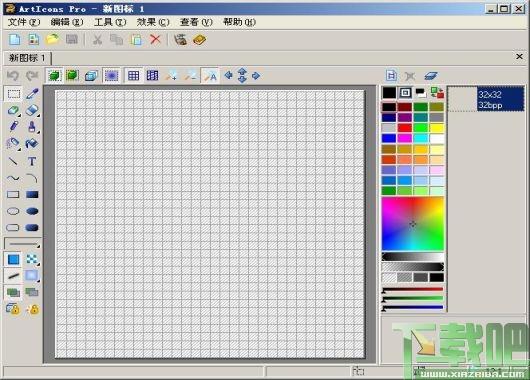Image resolution: width=530 pixels, height=380 pixels.
Task: Select the 32x32 32bpp image format thumbnail
Action: point(486,99)
